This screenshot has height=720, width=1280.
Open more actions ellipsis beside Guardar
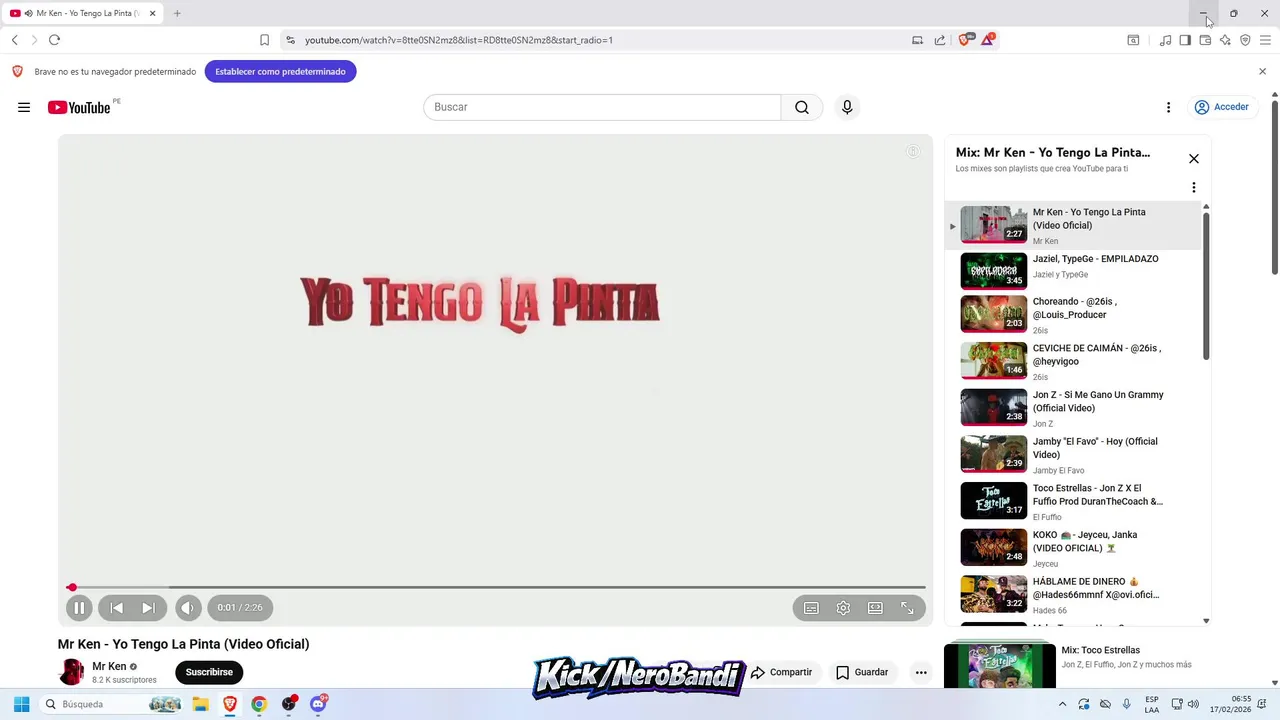(x=921, y=672)
